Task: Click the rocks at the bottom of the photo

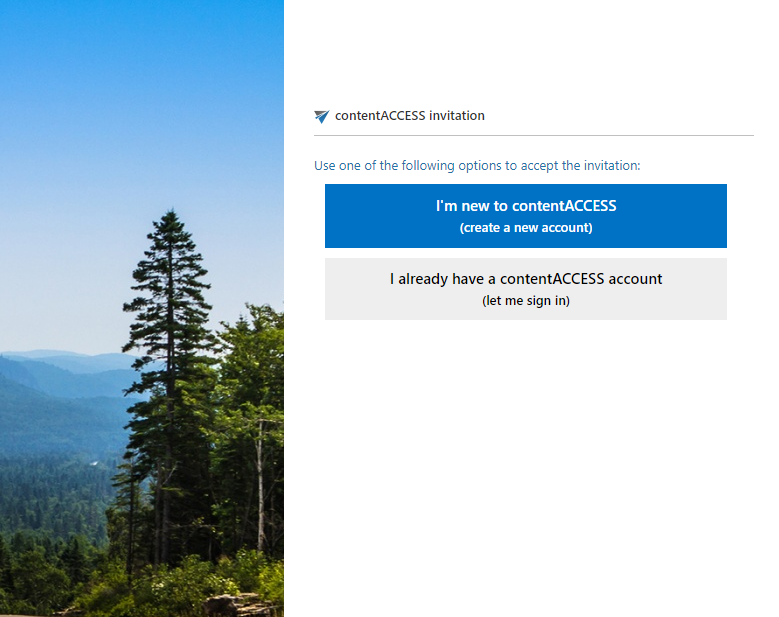Action: (x=238, y=605)
